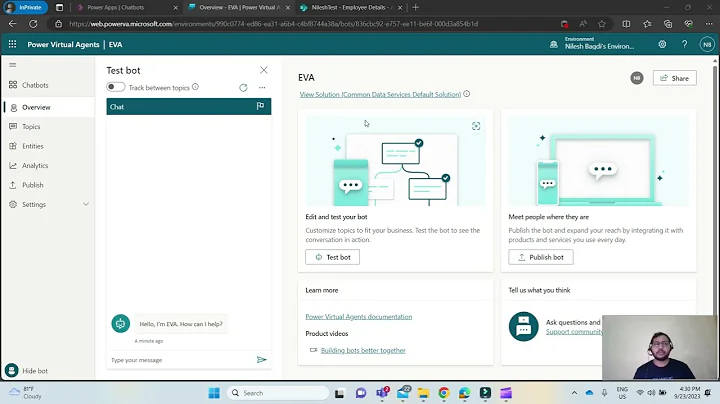Open the help question mark icon
Screen dimensions: 720x404
click(x=685, y=44)
